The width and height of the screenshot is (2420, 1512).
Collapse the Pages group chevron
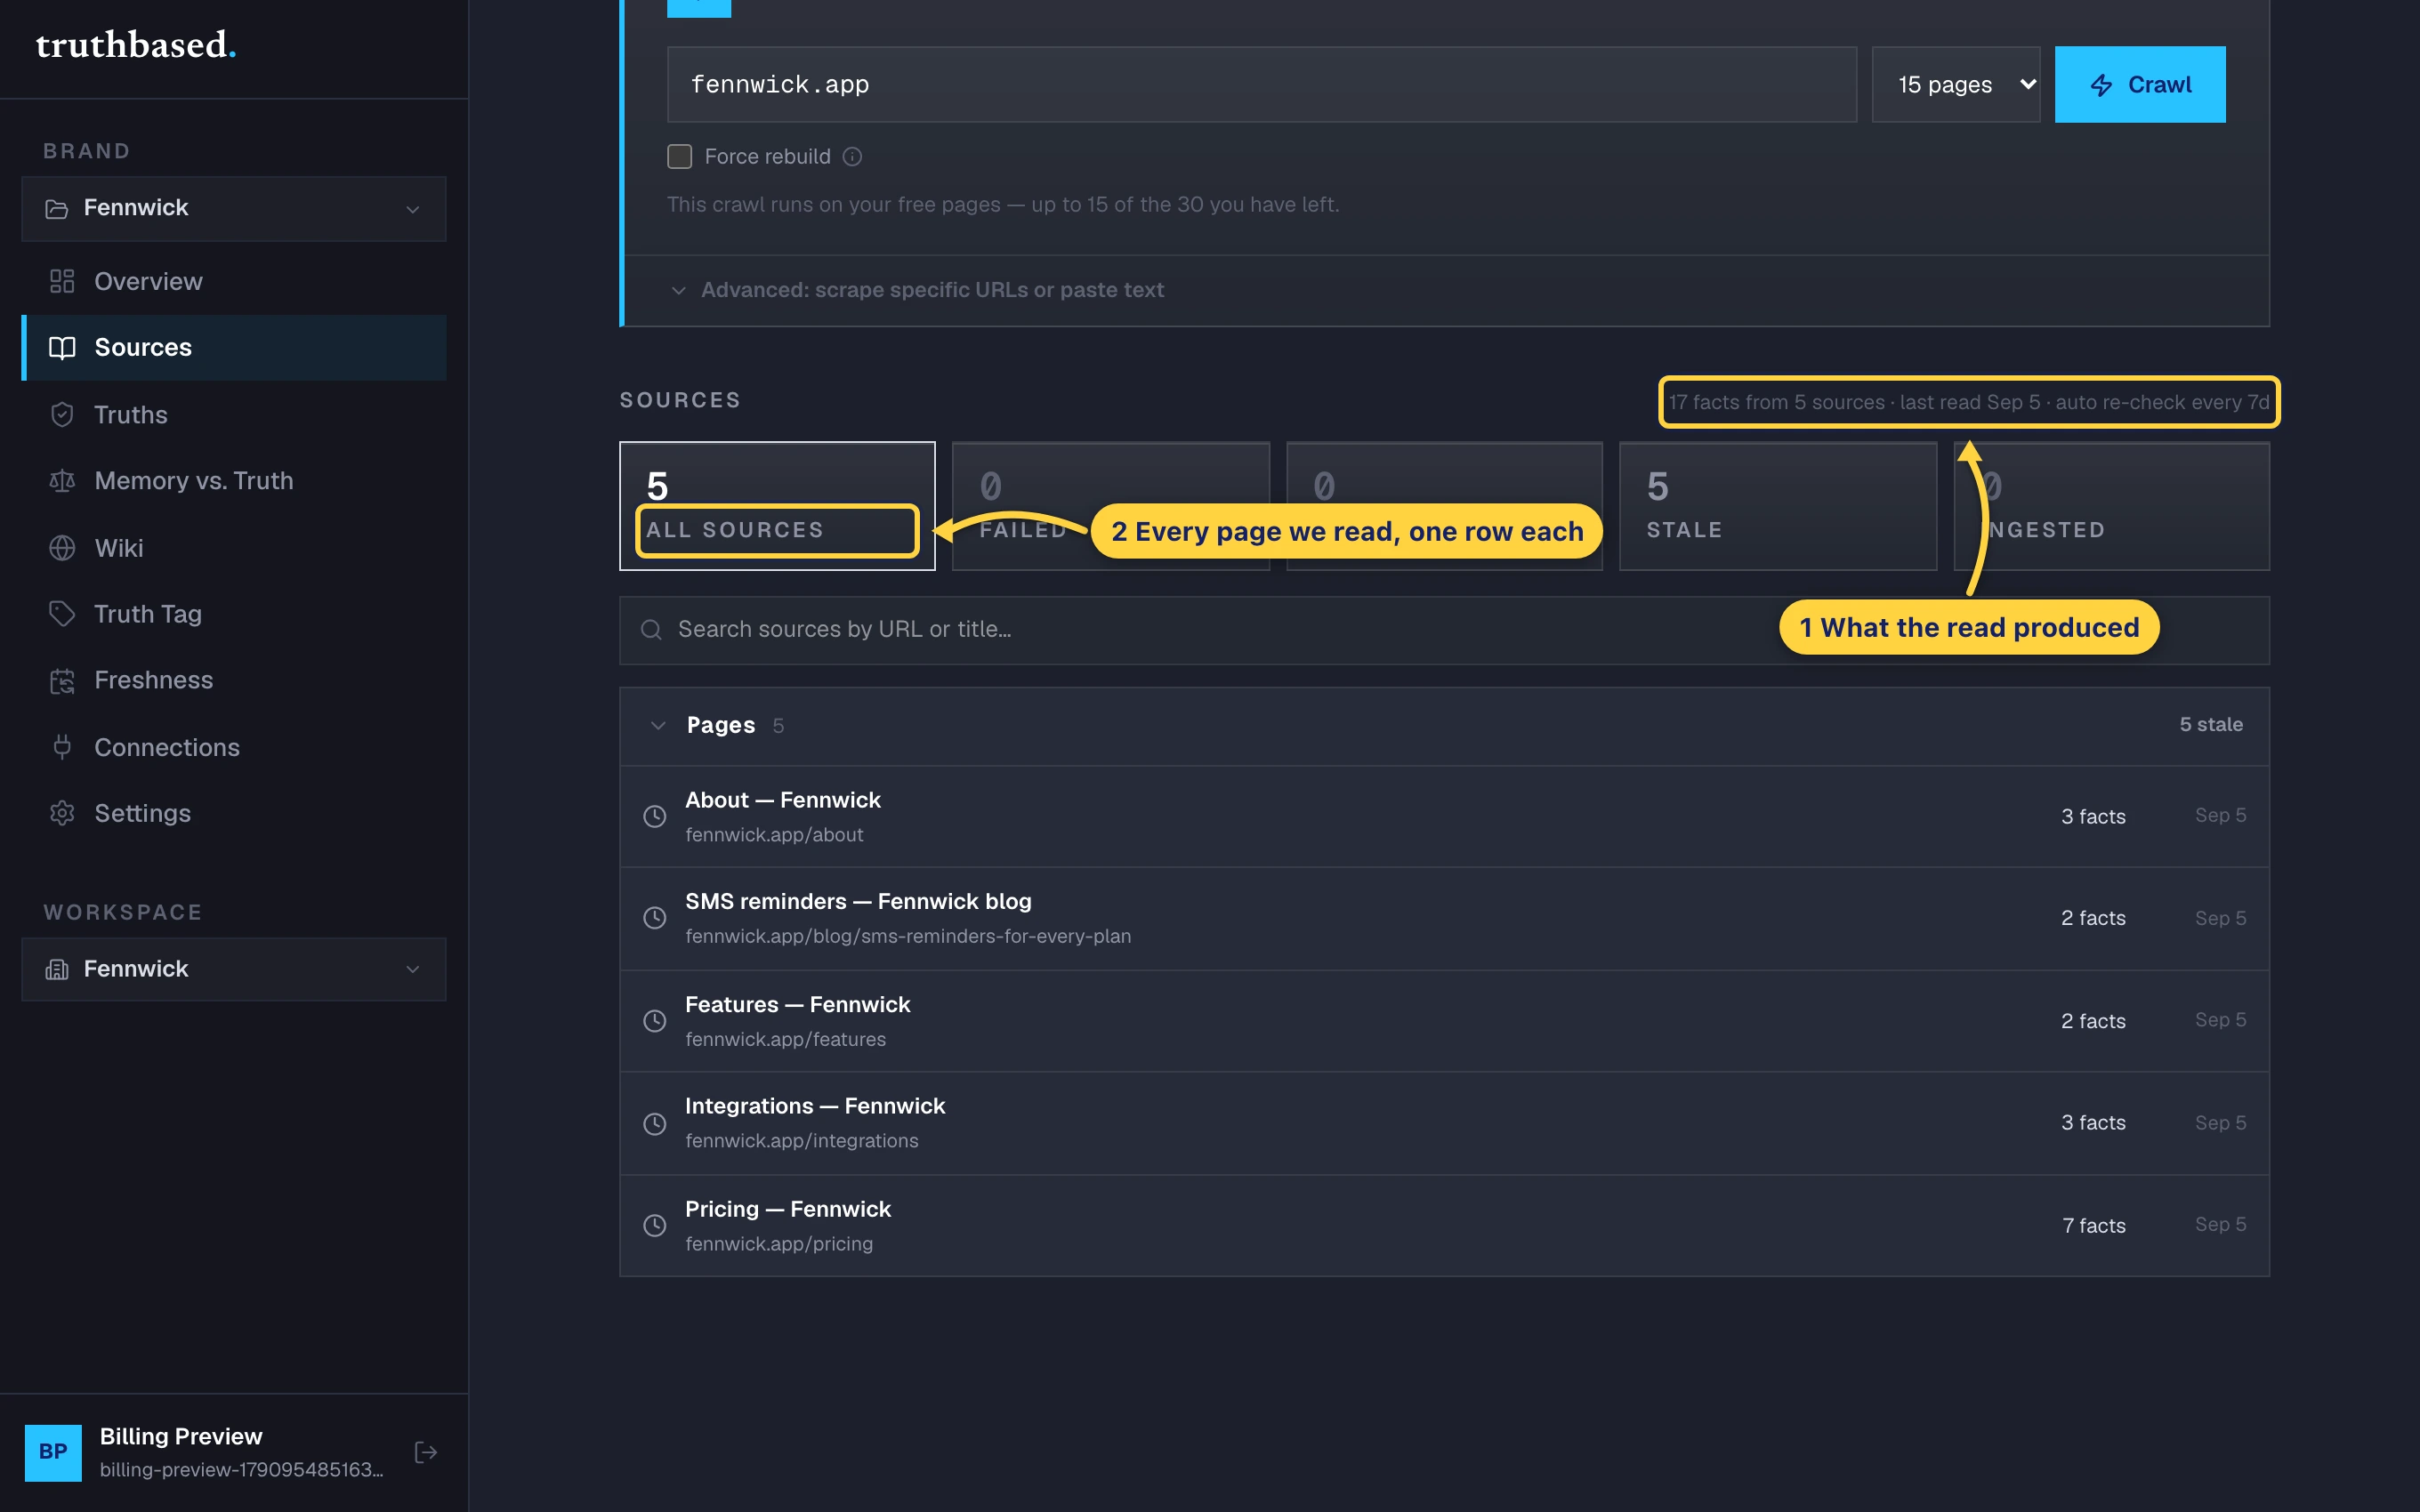[658, 725]
